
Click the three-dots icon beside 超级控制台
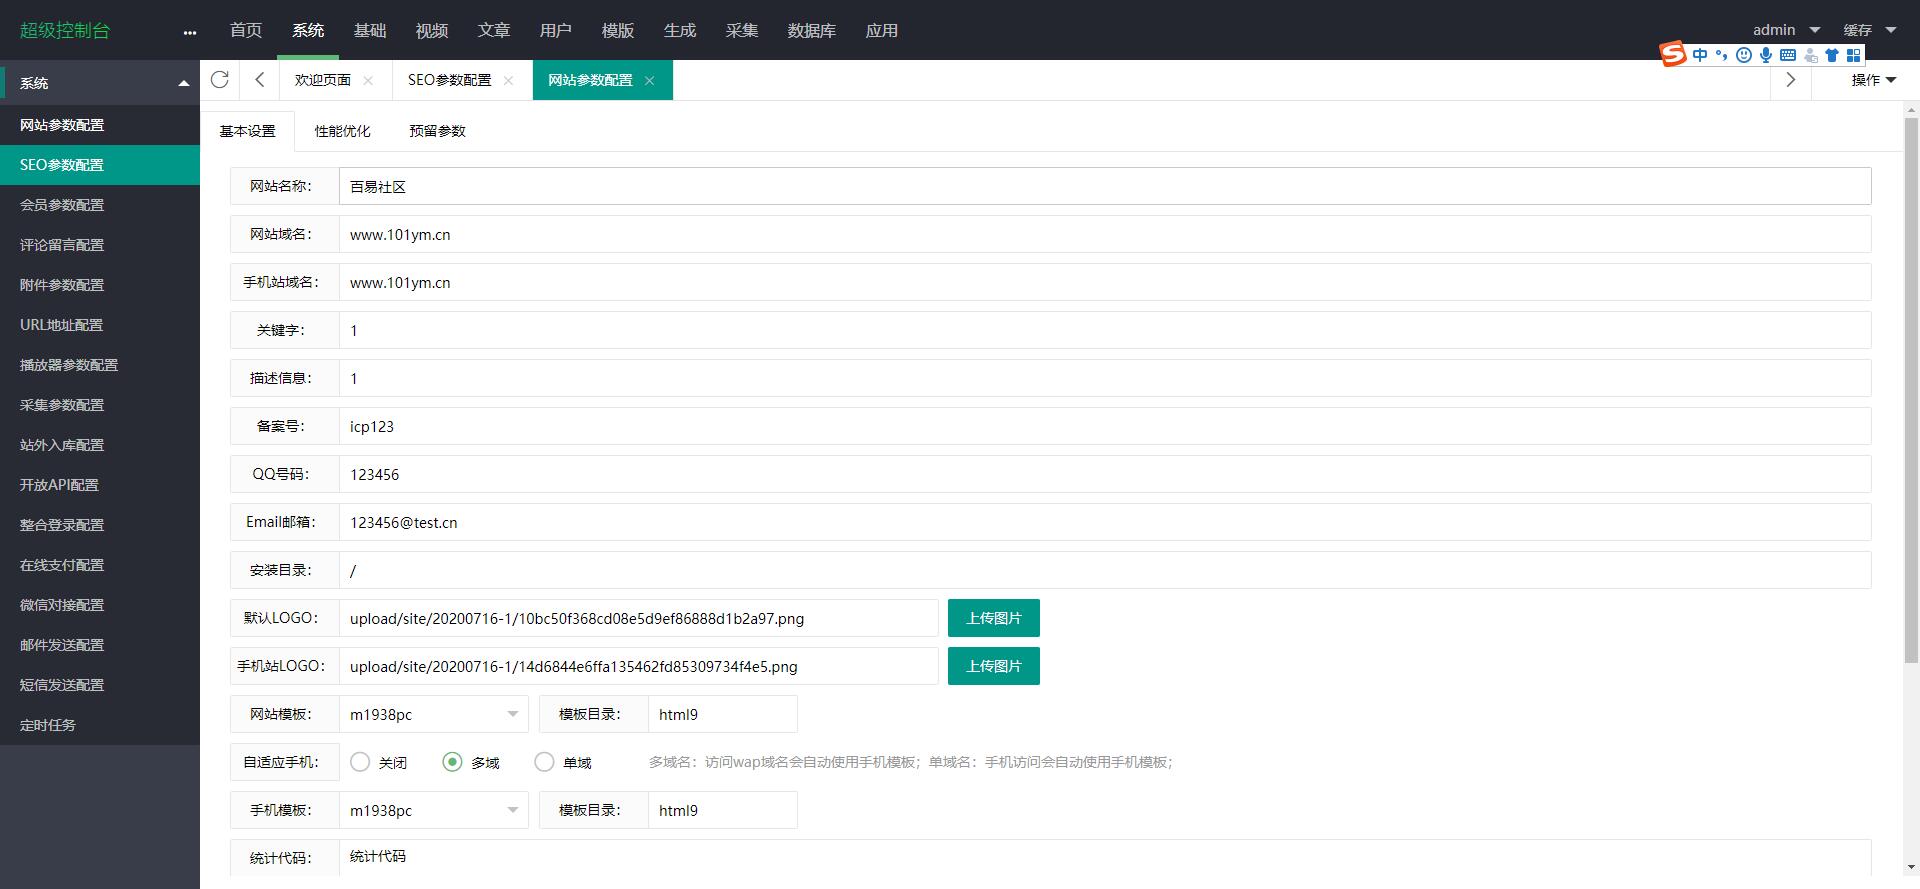pyautogui.click(x=190, y=32)
